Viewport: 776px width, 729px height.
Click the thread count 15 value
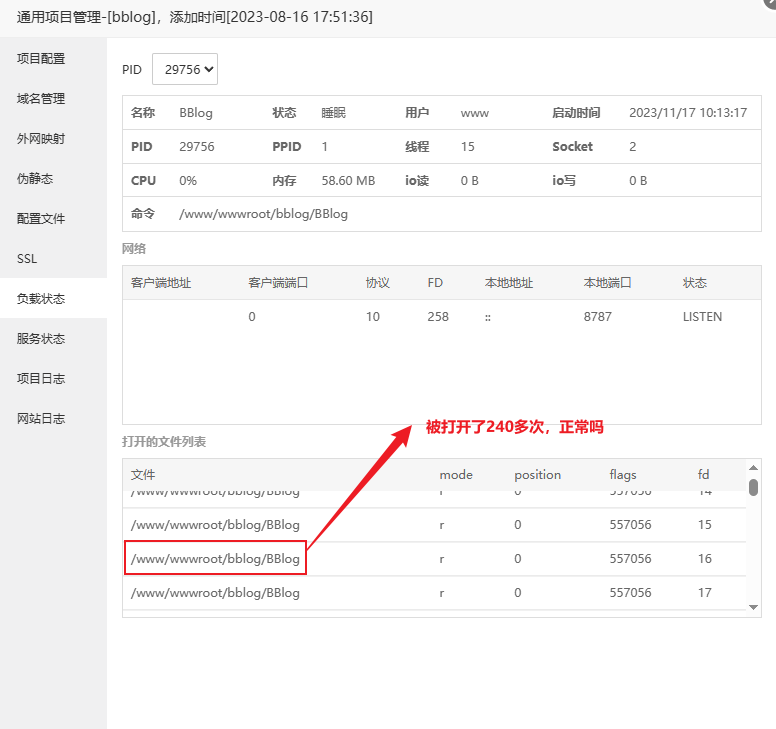point(468,147)
